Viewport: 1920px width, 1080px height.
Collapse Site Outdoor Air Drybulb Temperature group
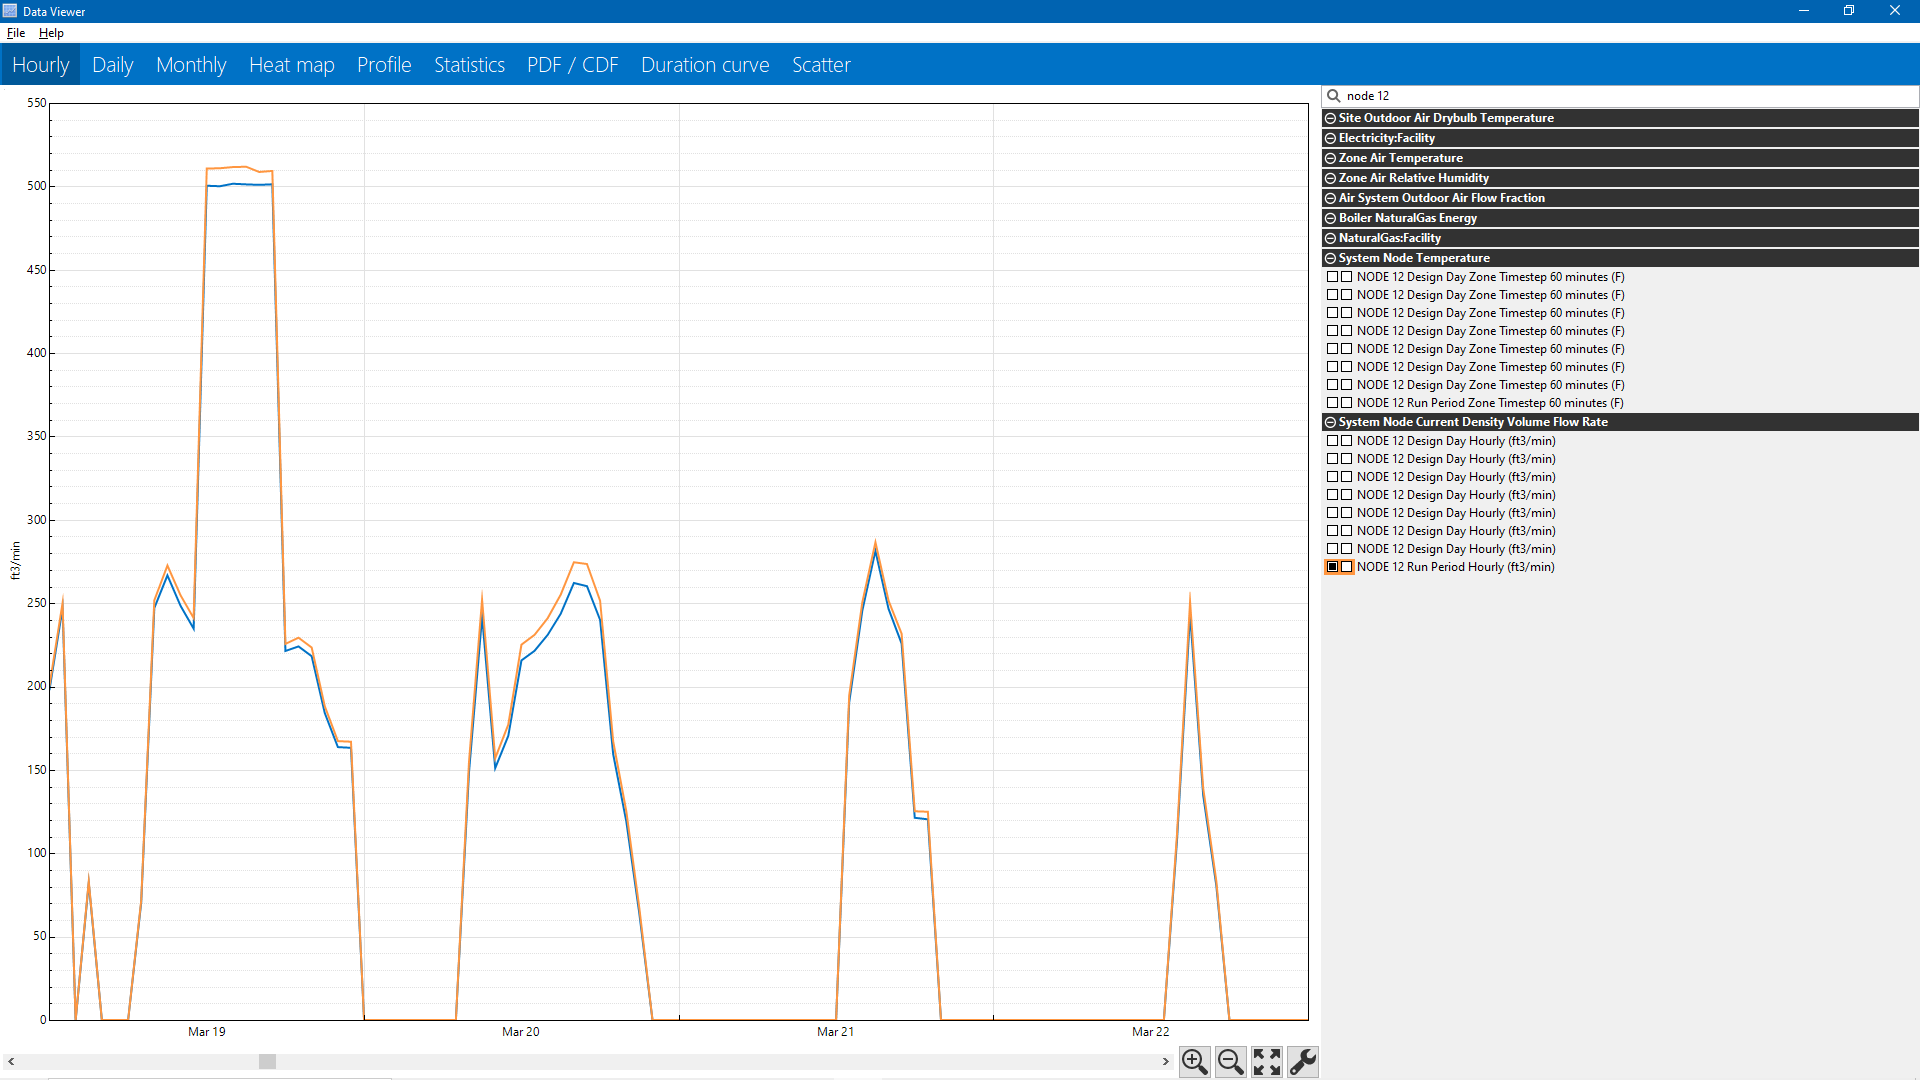pyautogui.click(x=1330, y=118)
